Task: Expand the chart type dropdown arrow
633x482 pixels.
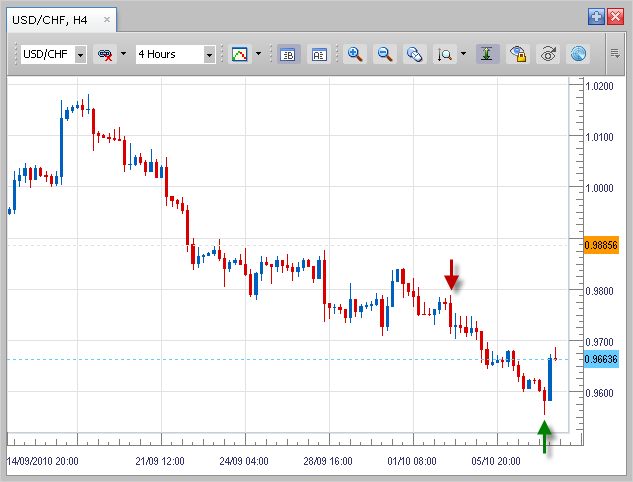Action: [x=258, y=53]
